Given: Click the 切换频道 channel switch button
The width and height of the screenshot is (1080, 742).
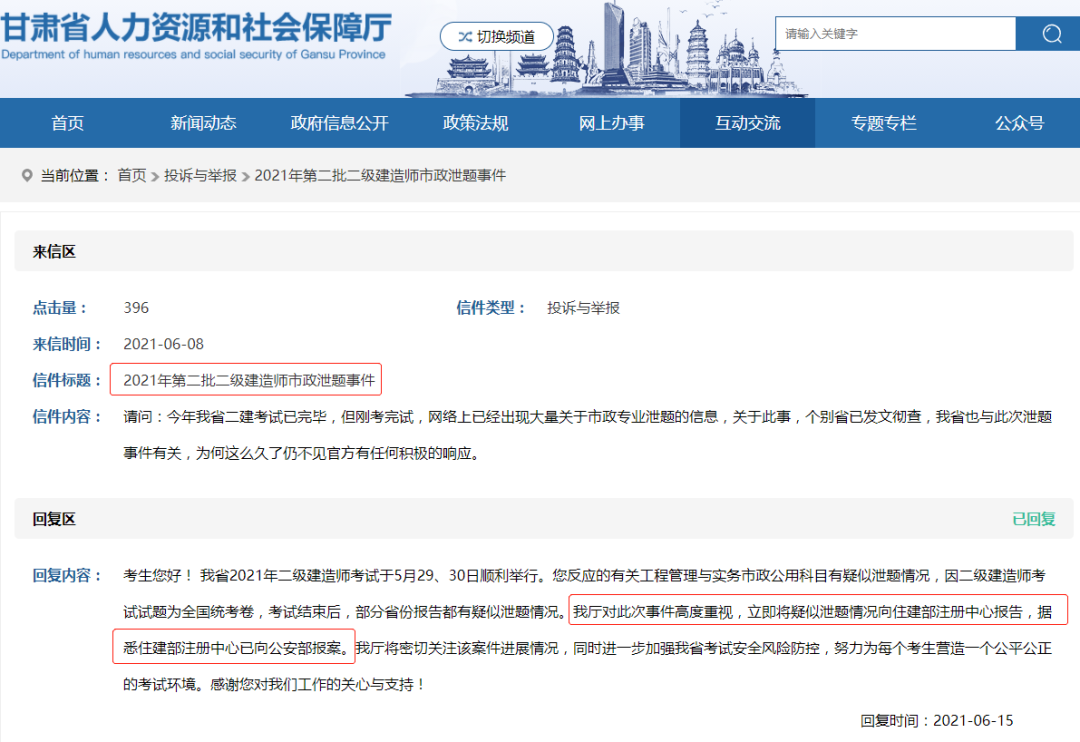Looking at the screenshot, I should coord(495,37).
